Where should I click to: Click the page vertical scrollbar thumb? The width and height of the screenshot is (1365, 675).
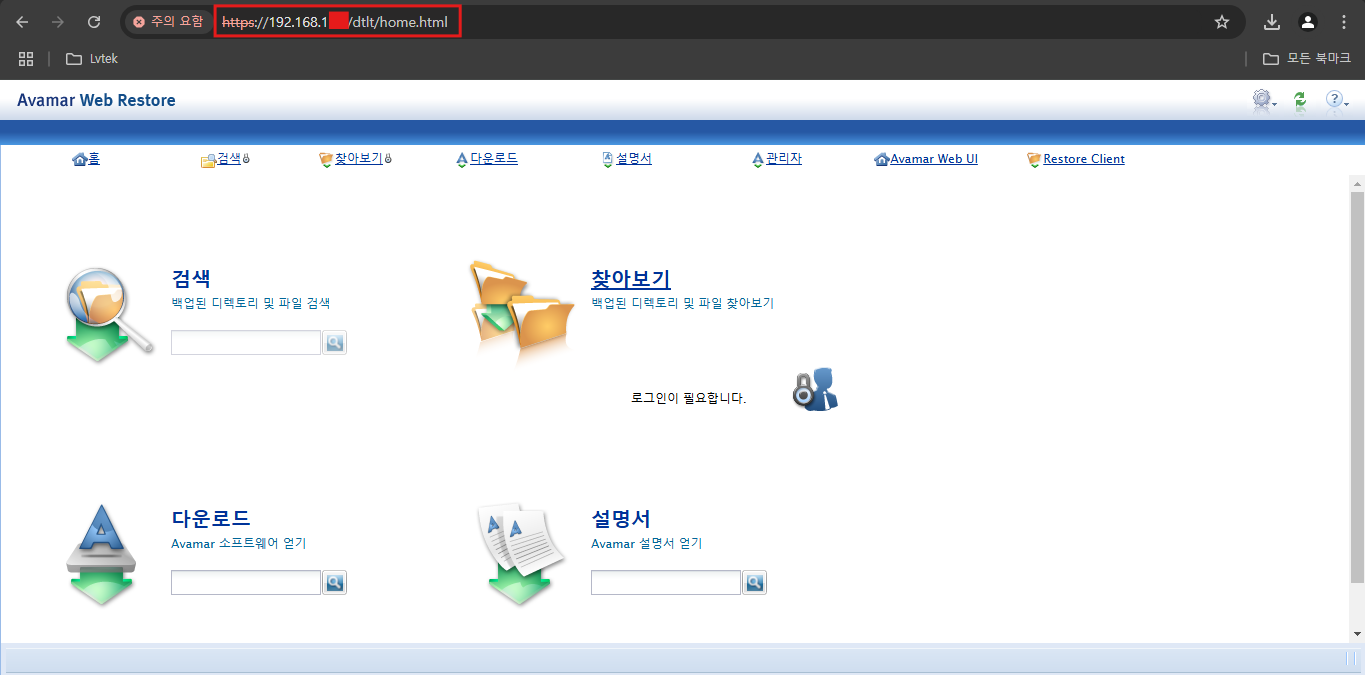tap(1357, 387)
